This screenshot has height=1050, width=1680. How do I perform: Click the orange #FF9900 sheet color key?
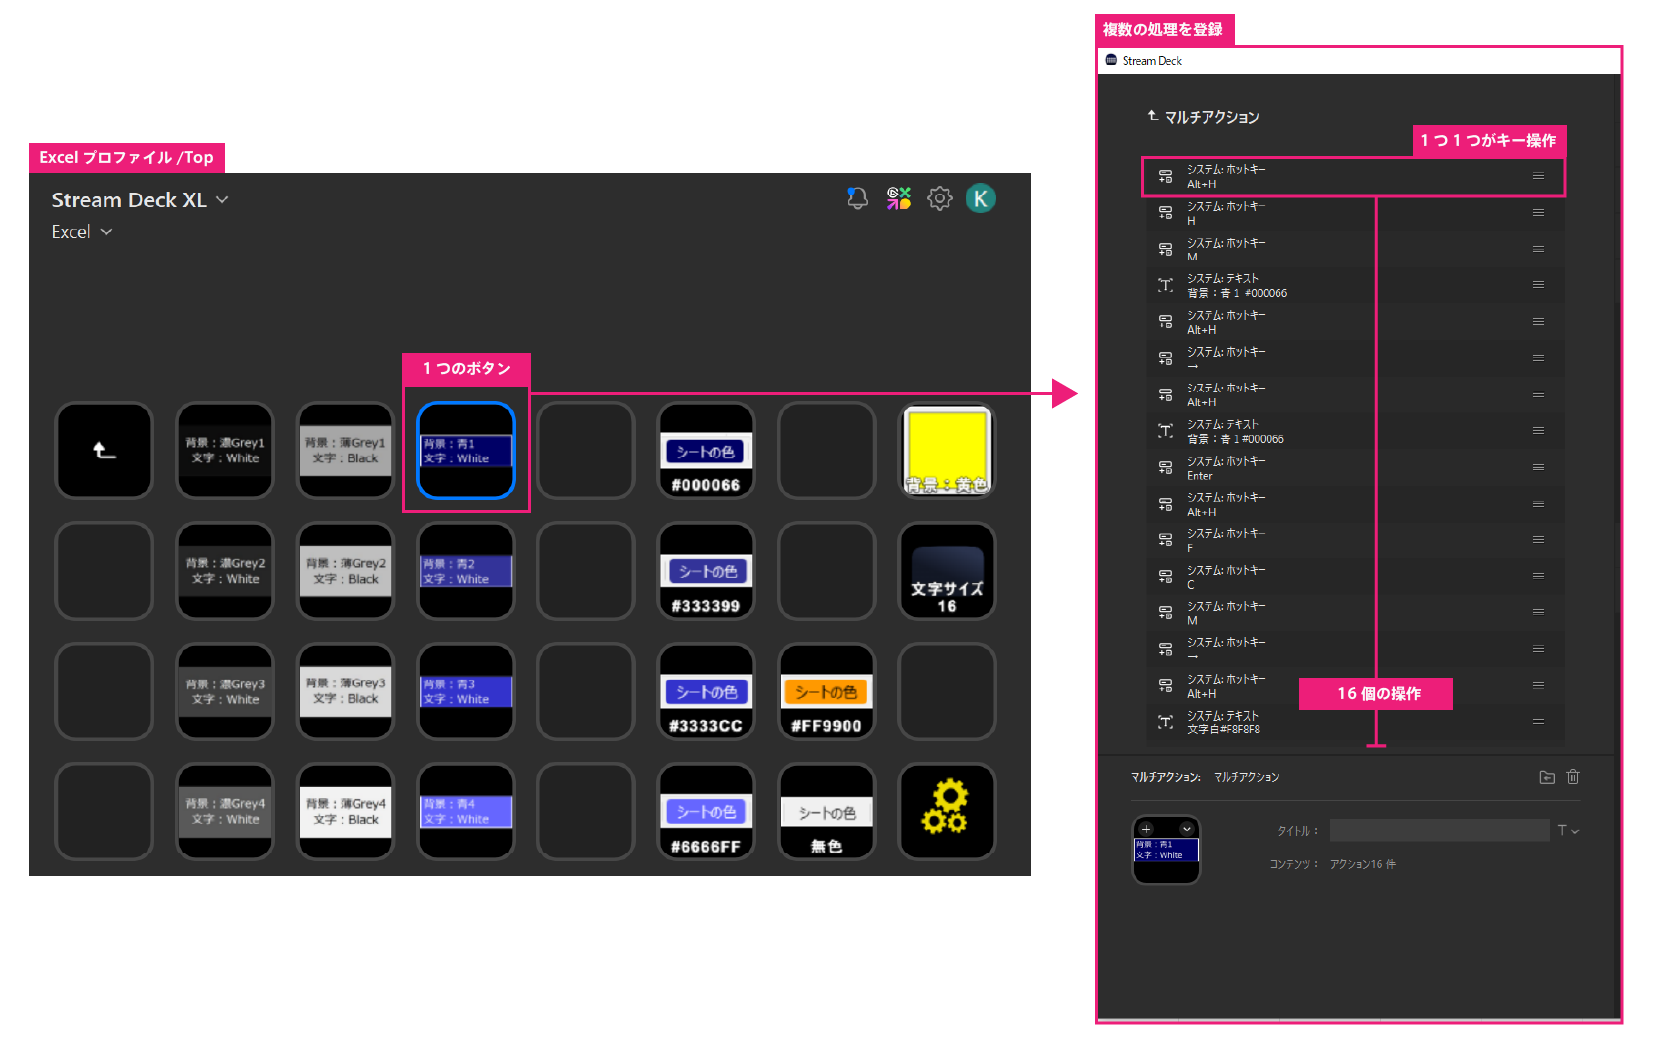(x=826, y=692)
